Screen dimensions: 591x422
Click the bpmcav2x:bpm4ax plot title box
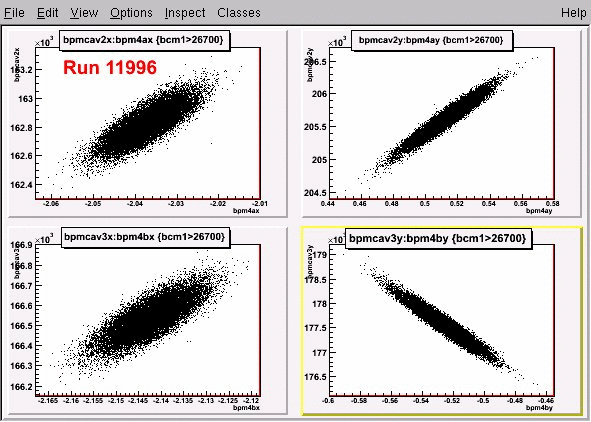pos(144,40)
